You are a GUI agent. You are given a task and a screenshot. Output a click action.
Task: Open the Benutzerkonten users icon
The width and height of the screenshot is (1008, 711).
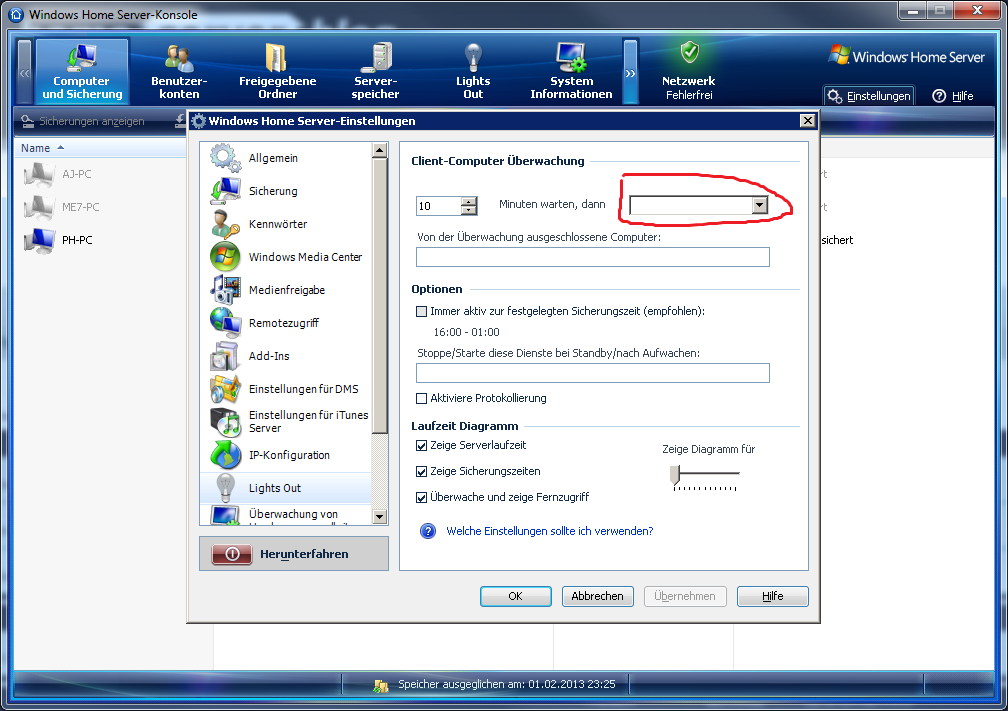click(179, 58)
